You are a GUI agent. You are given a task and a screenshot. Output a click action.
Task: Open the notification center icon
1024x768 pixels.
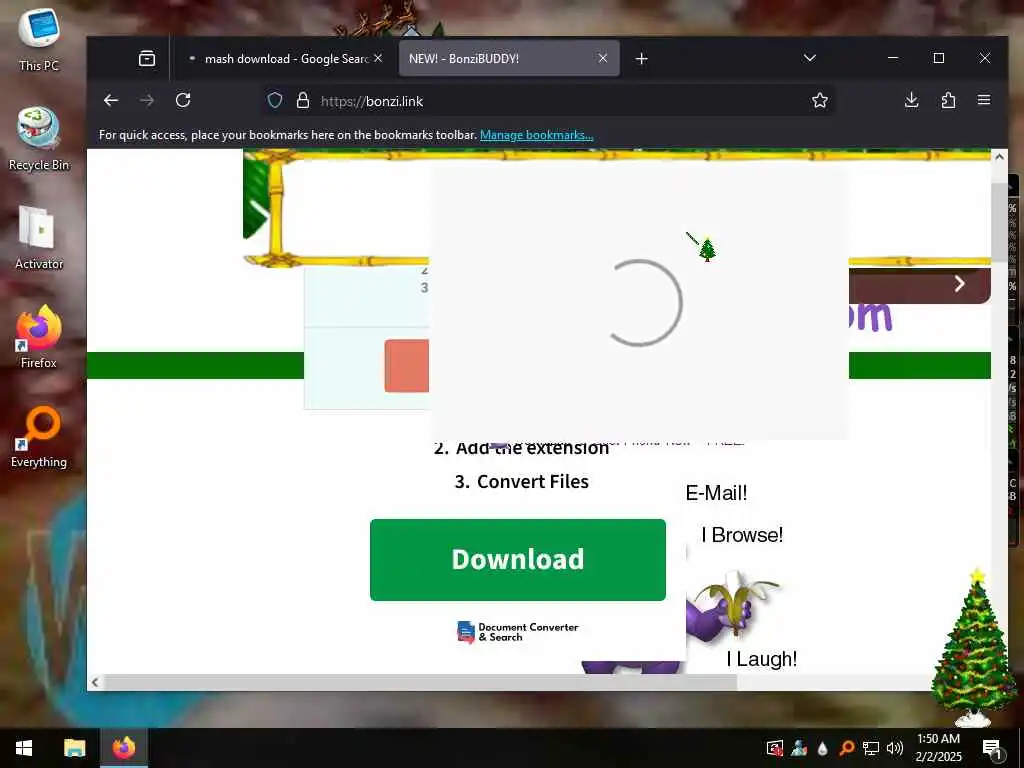(992, 749)
